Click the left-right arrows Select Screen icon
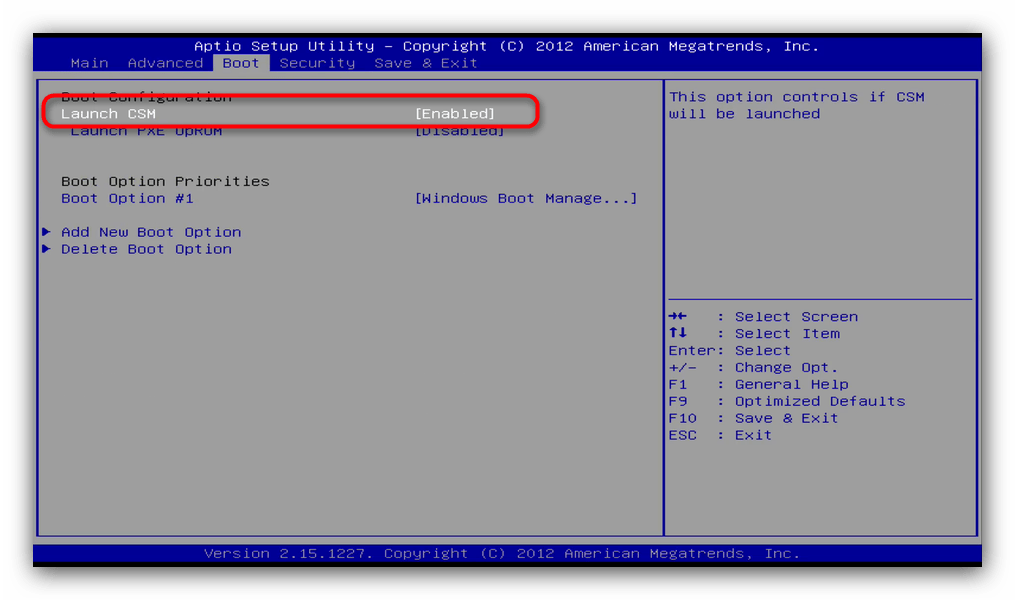This screenshot has width=1015, height=600. click(678, 316)
